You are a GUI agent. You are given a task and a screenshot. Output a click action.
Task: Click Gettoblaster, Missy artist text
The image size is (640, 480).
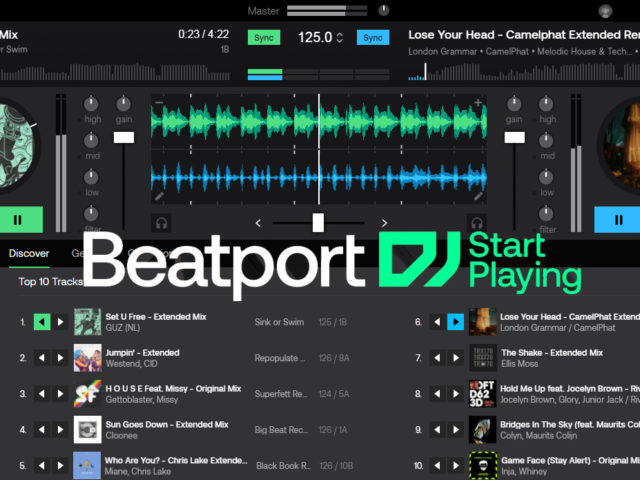pyautogui.click(x=142, y=400)
